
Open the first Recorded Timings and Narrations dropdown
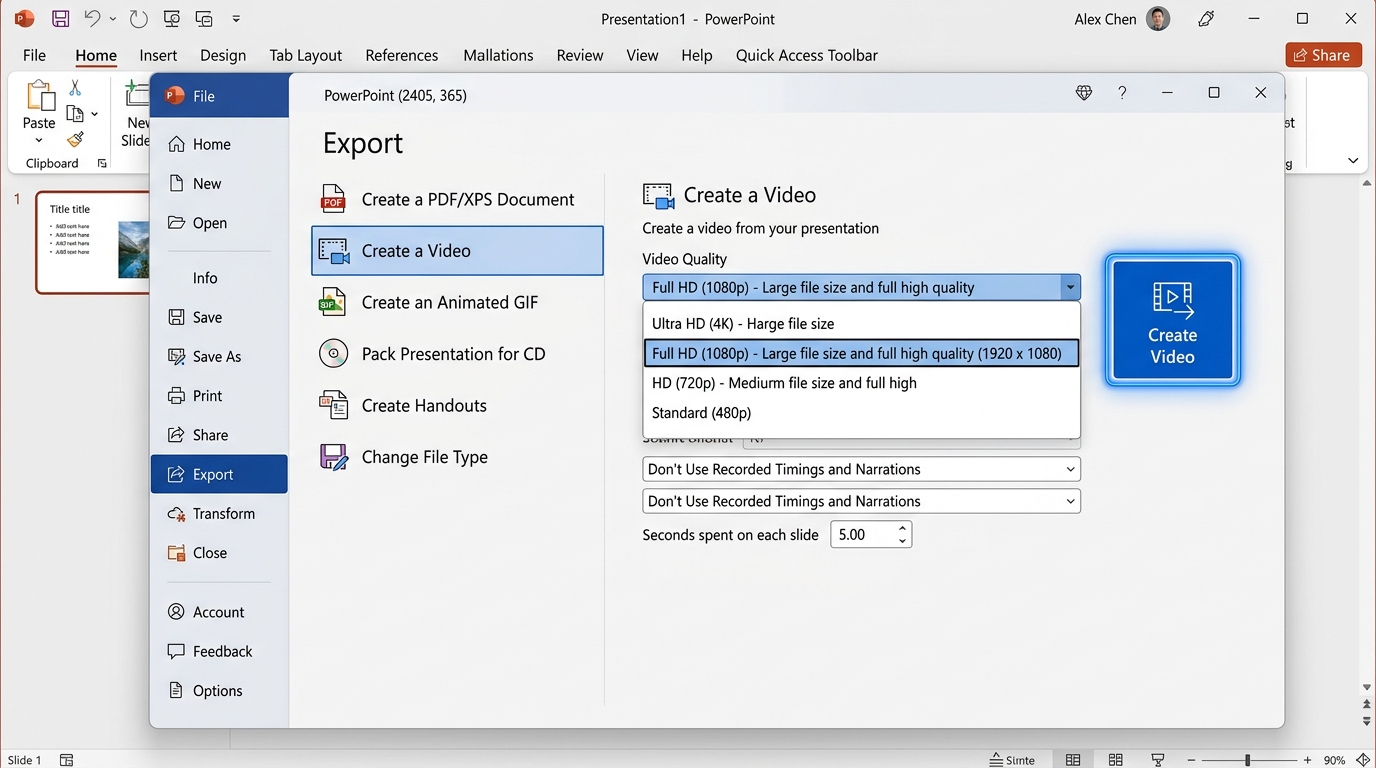861,469
